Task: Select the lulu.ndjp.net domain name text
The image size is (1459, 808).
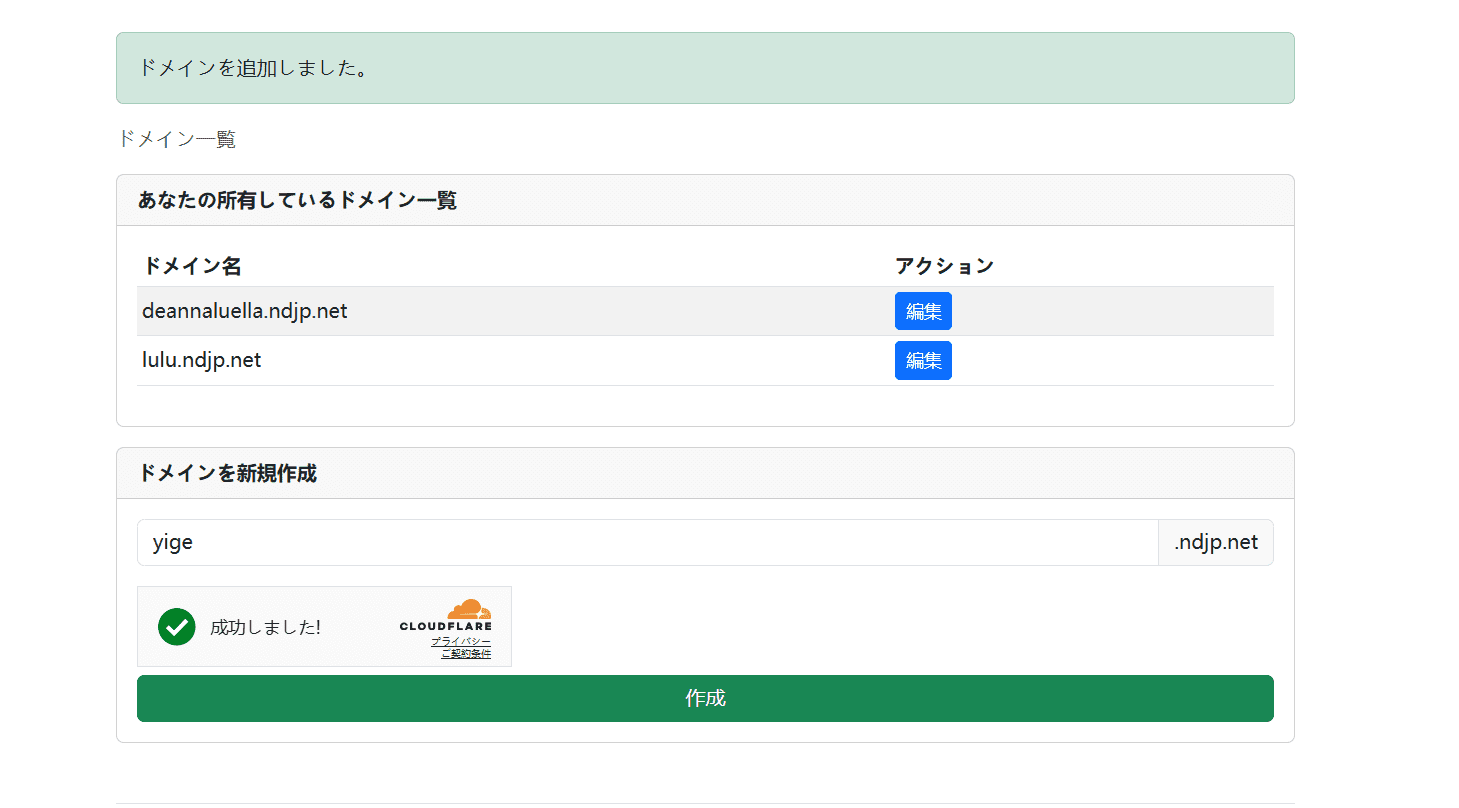Action: (x=201, y=360)
